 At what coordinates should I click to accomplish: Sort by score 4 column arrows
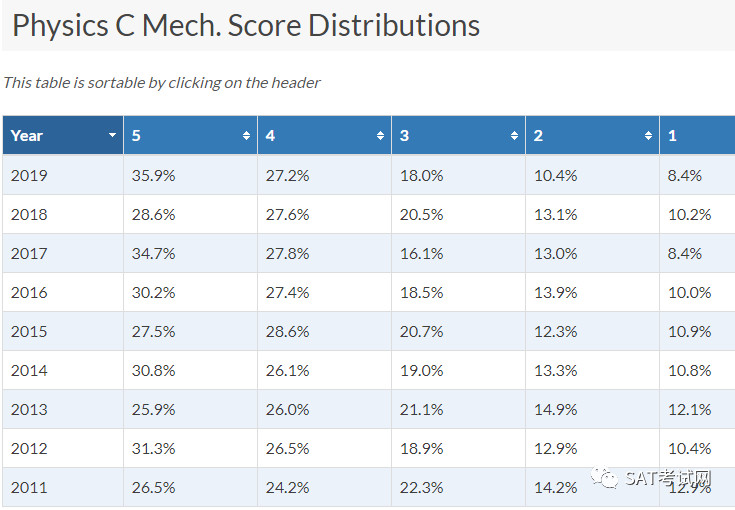pyautogui.click(x=380, y=135)
